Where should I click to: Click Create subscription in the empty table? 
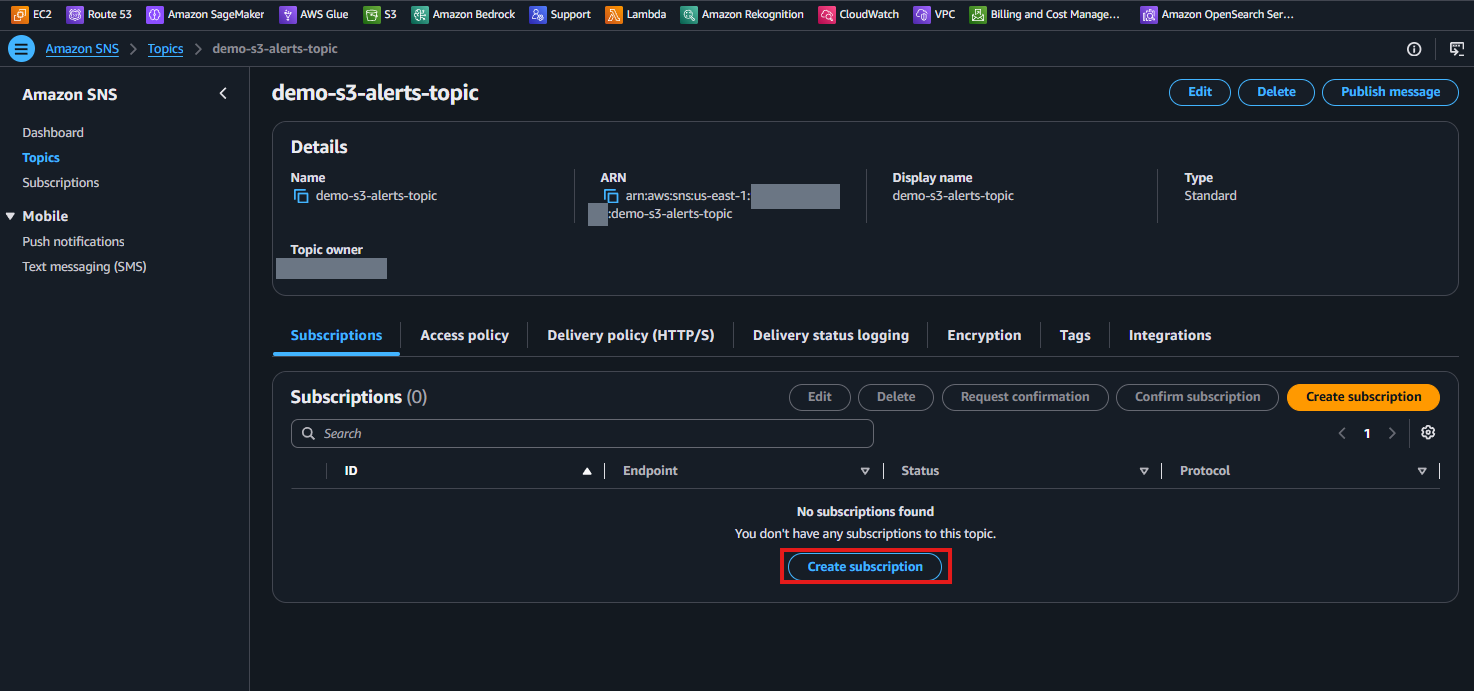(x=865, y=567)
